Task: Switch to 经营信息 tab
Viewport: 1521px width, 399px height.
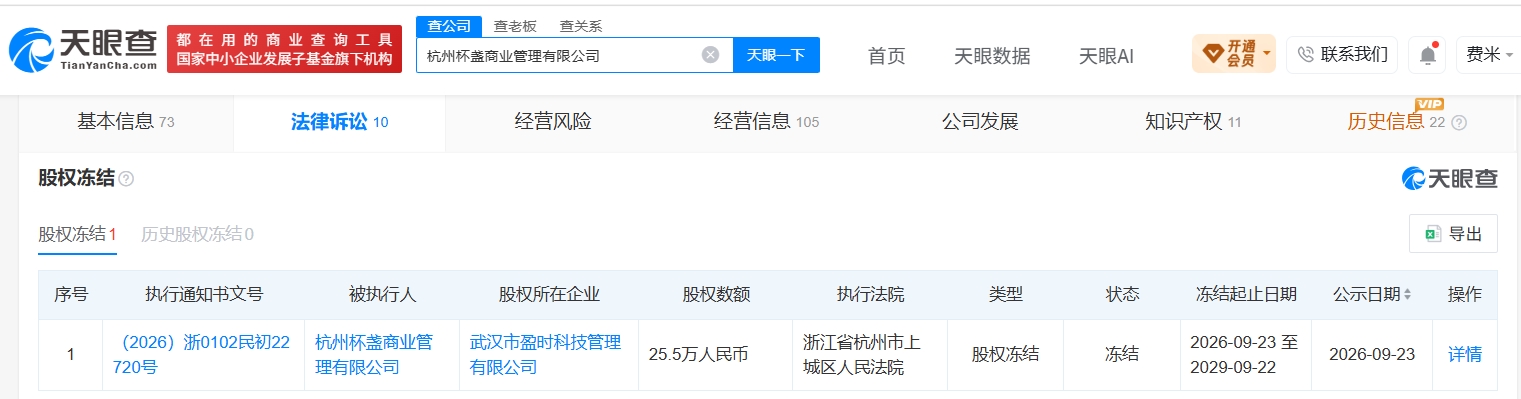Action: 766,123
